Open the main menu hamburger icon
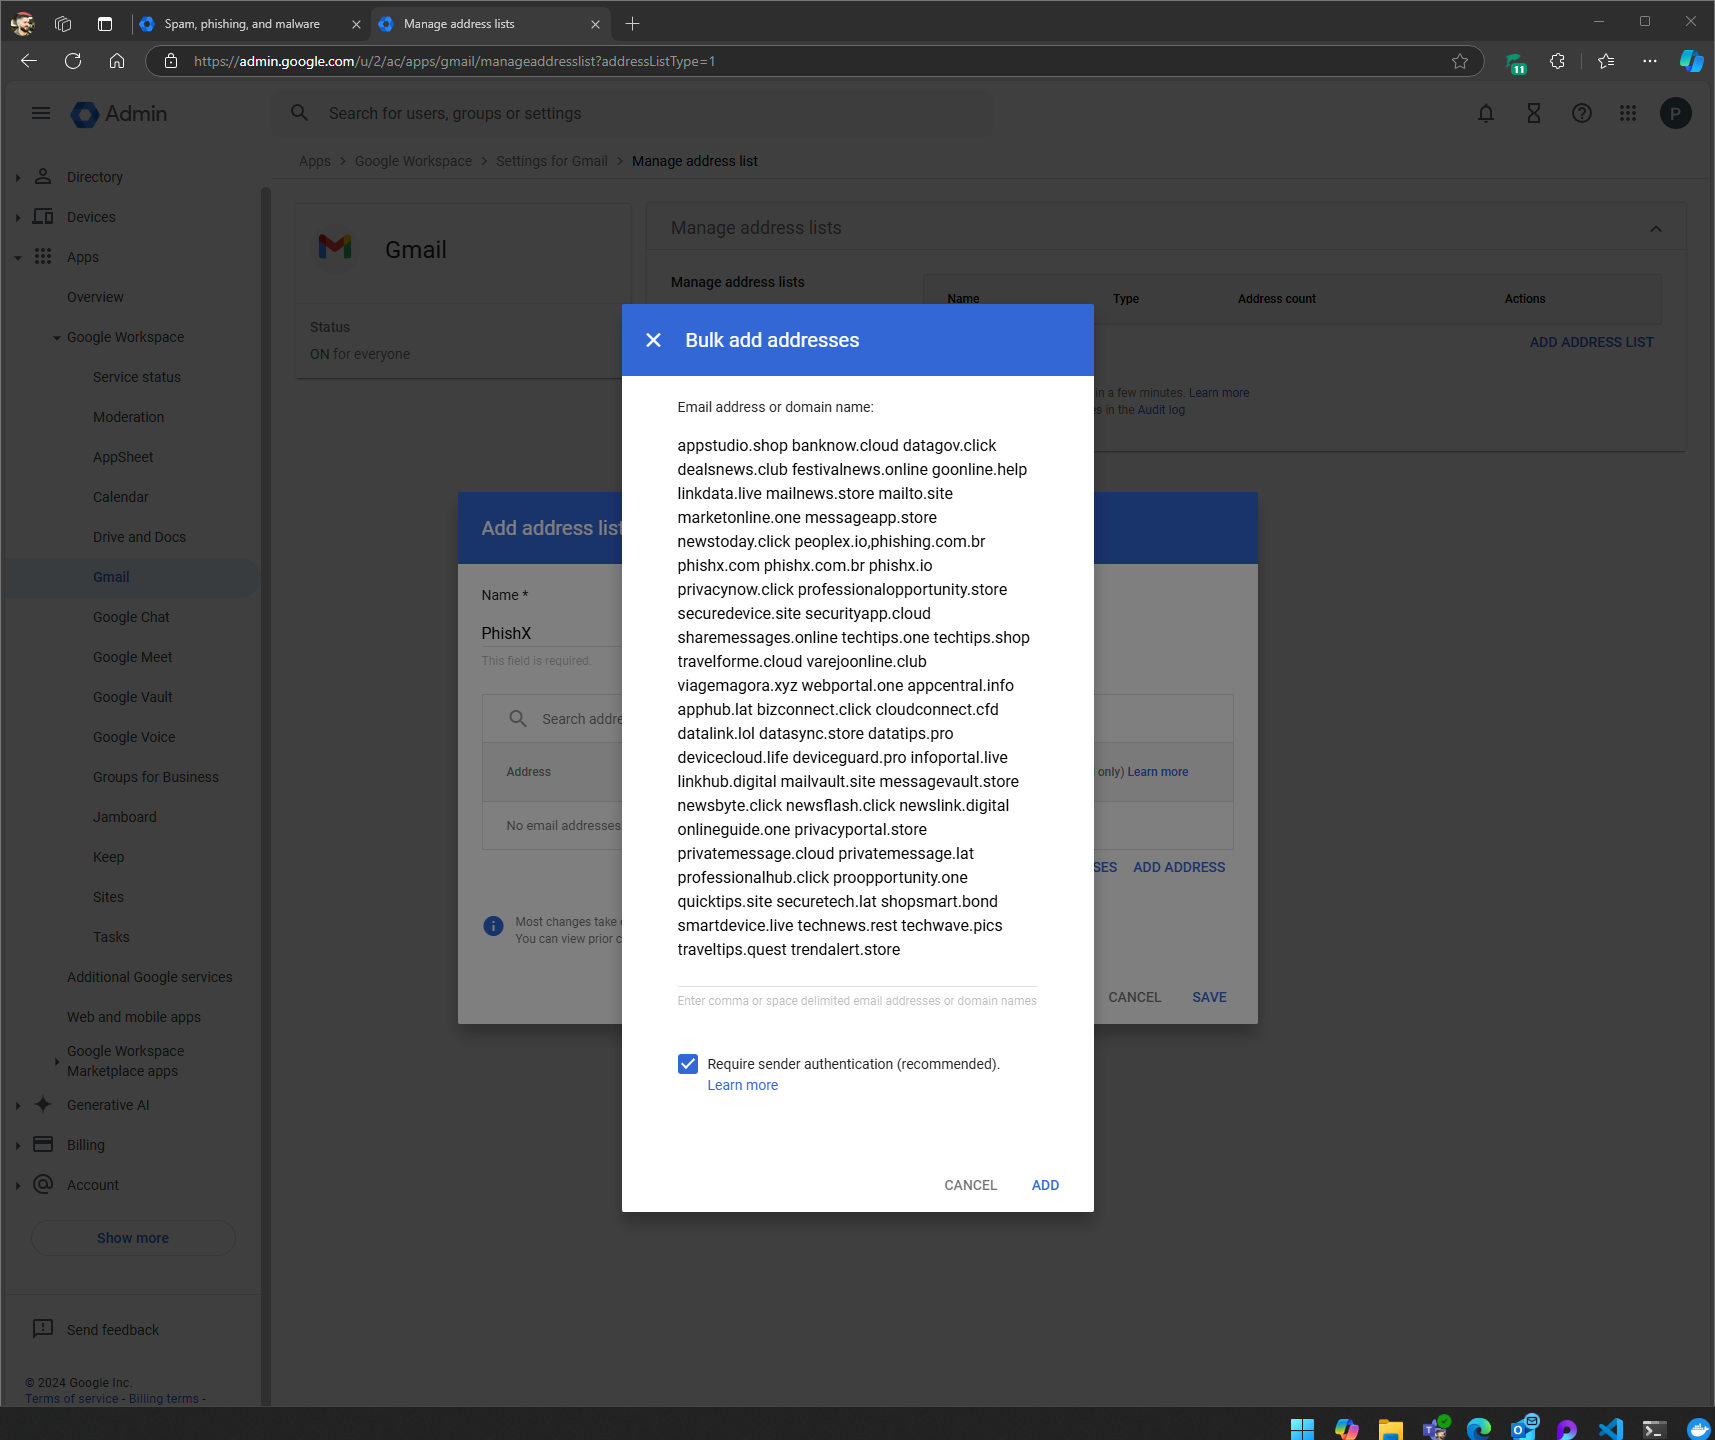This screenshot has width=1715, height=1440. click(41, 113)
